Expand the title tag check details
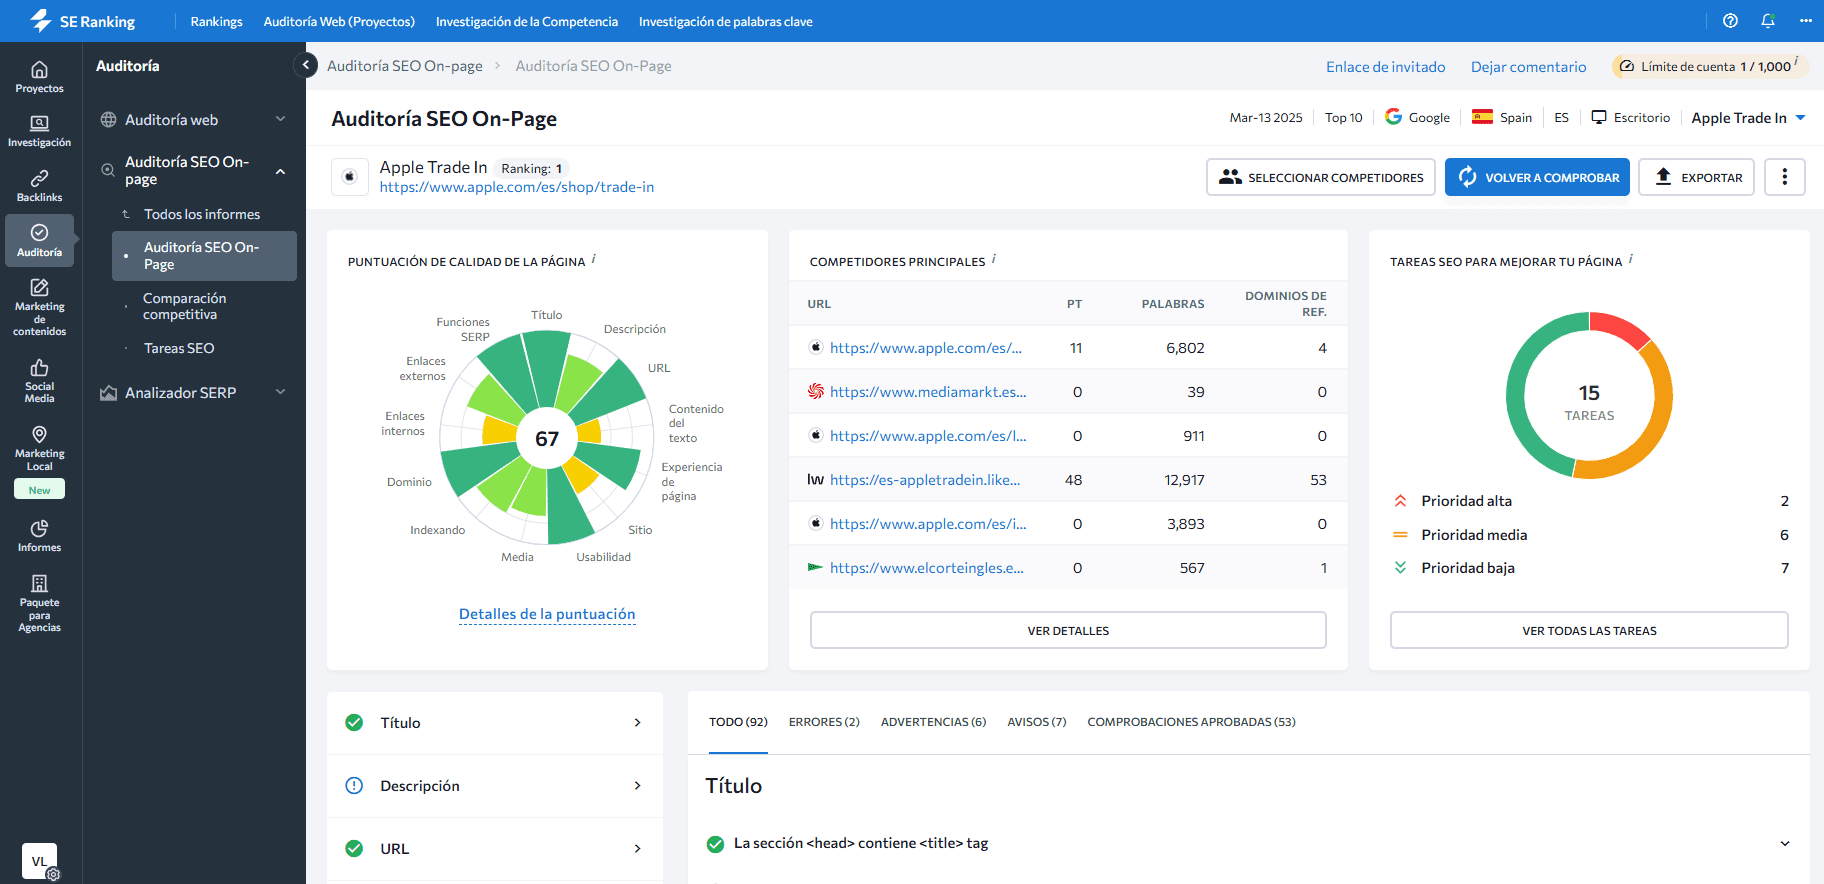The image size is (1824, 884). click(1785, 844)
